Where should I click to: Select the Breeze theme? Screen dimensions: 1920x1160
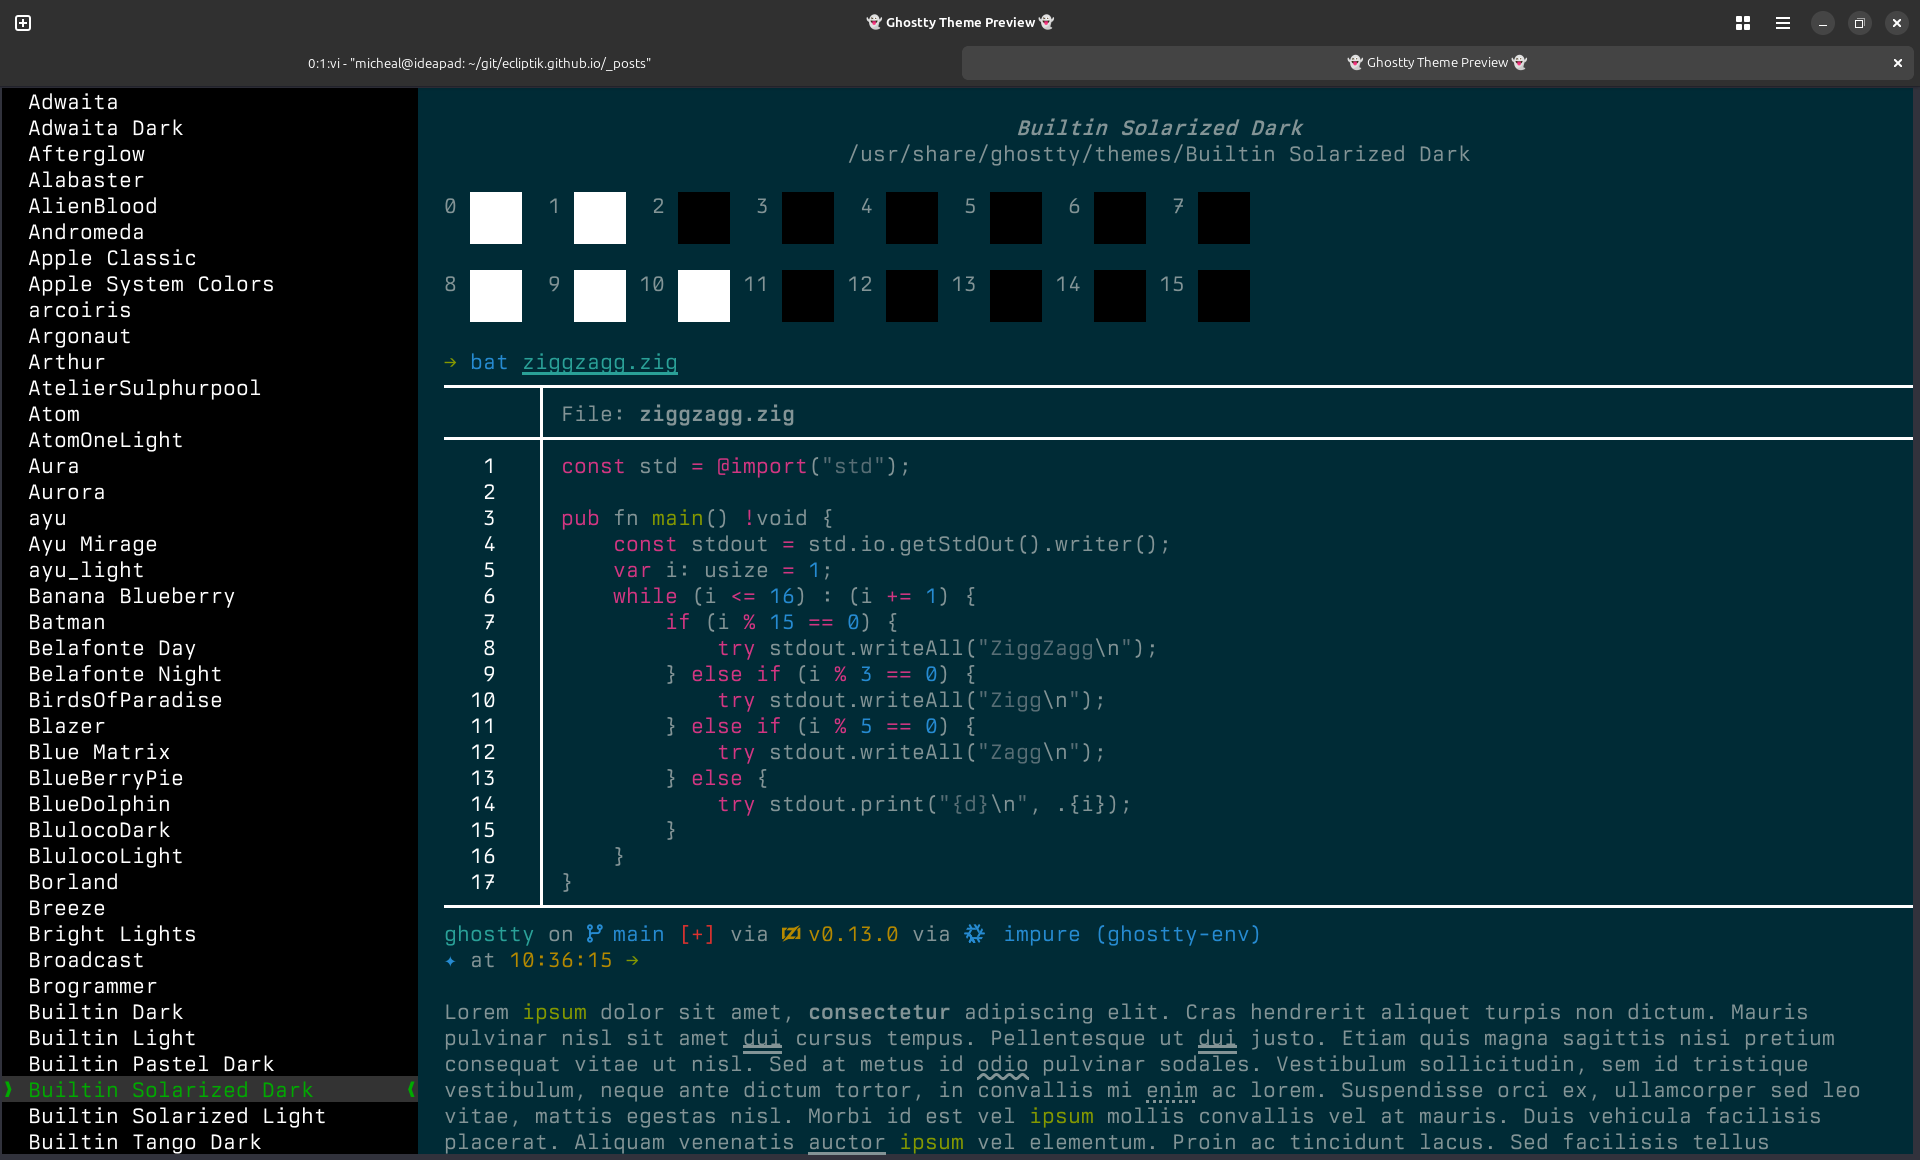click(66, 908)
